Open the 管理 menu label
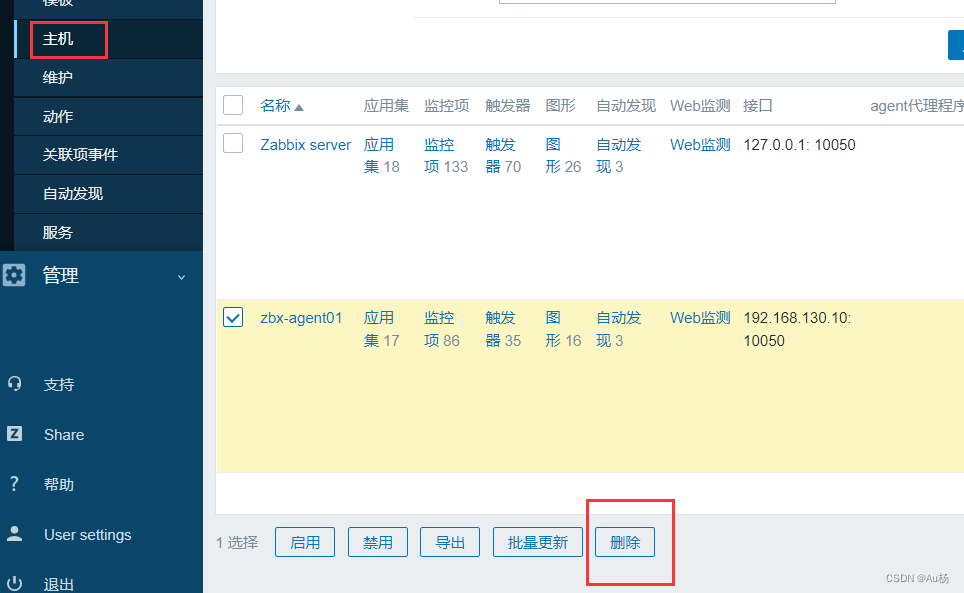This screenshot has width=964, height=593. coord(60,275)
